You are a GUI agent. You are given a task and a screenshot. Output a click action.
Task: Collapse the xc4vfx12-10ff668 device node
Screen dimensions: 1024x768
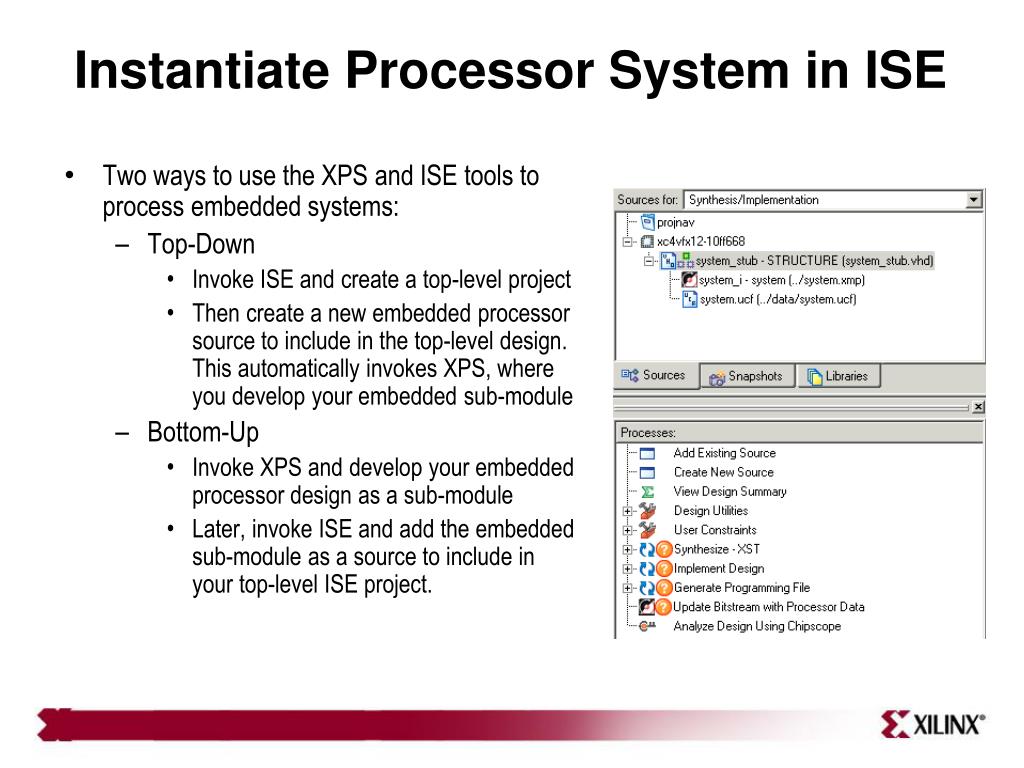pos(628,242)
